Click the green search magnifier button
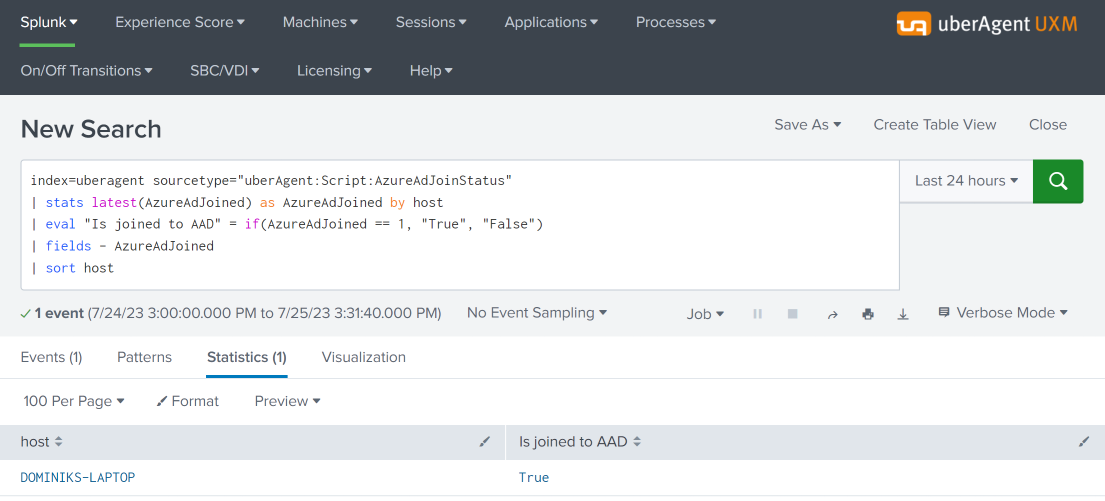This screenshot has height=501, width=1105. pyautogui.click(x=1058, y=181)
